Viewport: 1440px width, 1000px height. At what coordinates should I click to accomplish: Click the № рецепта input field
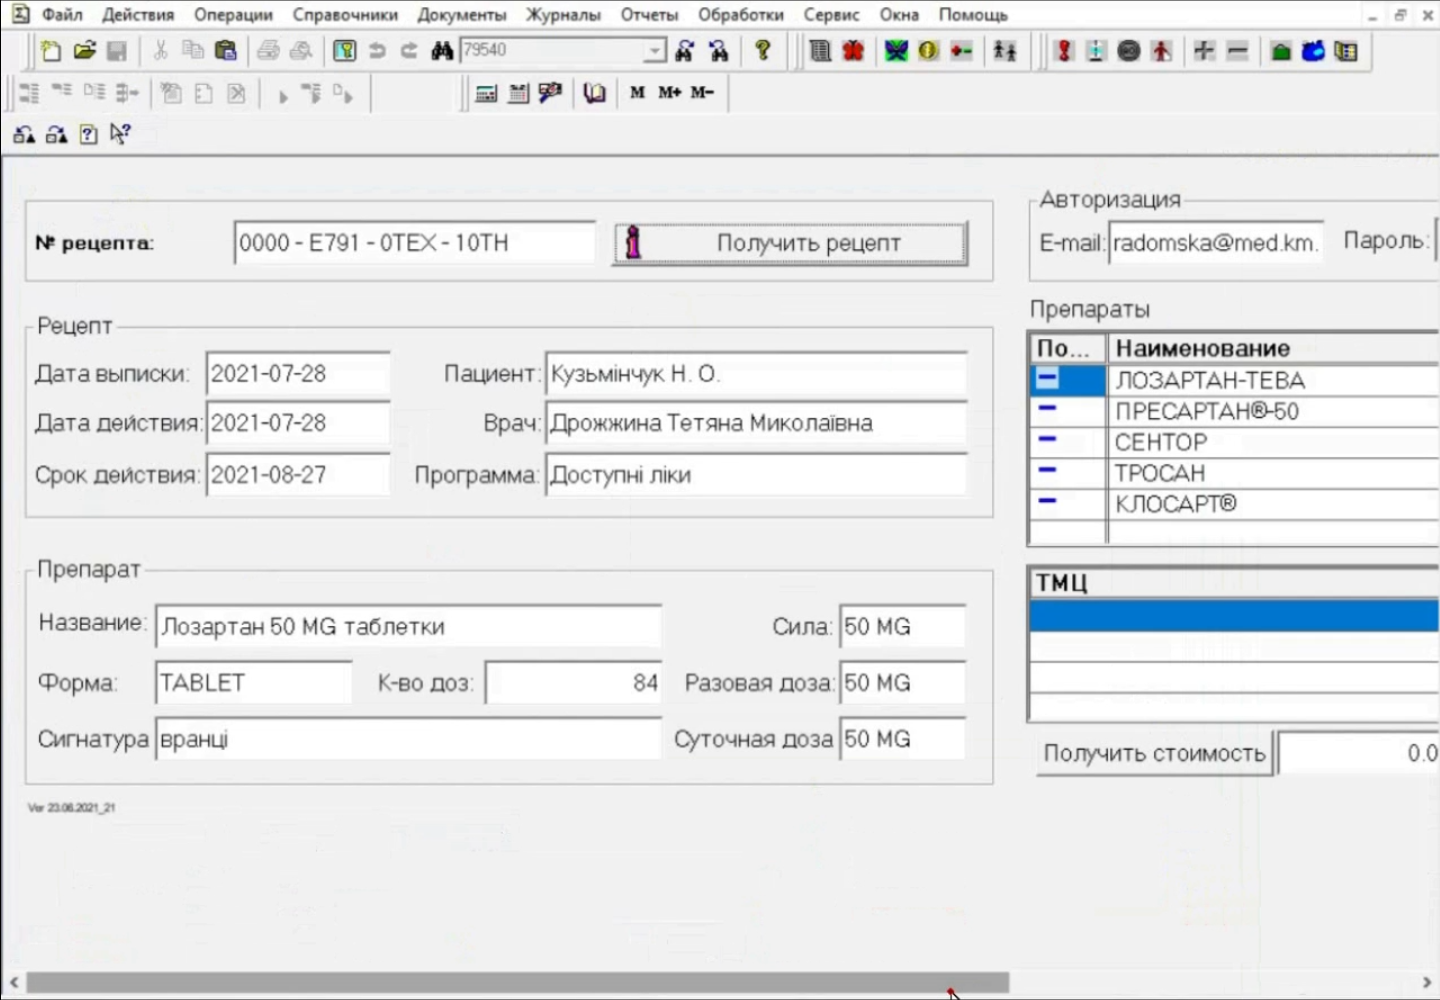[414, 243]
